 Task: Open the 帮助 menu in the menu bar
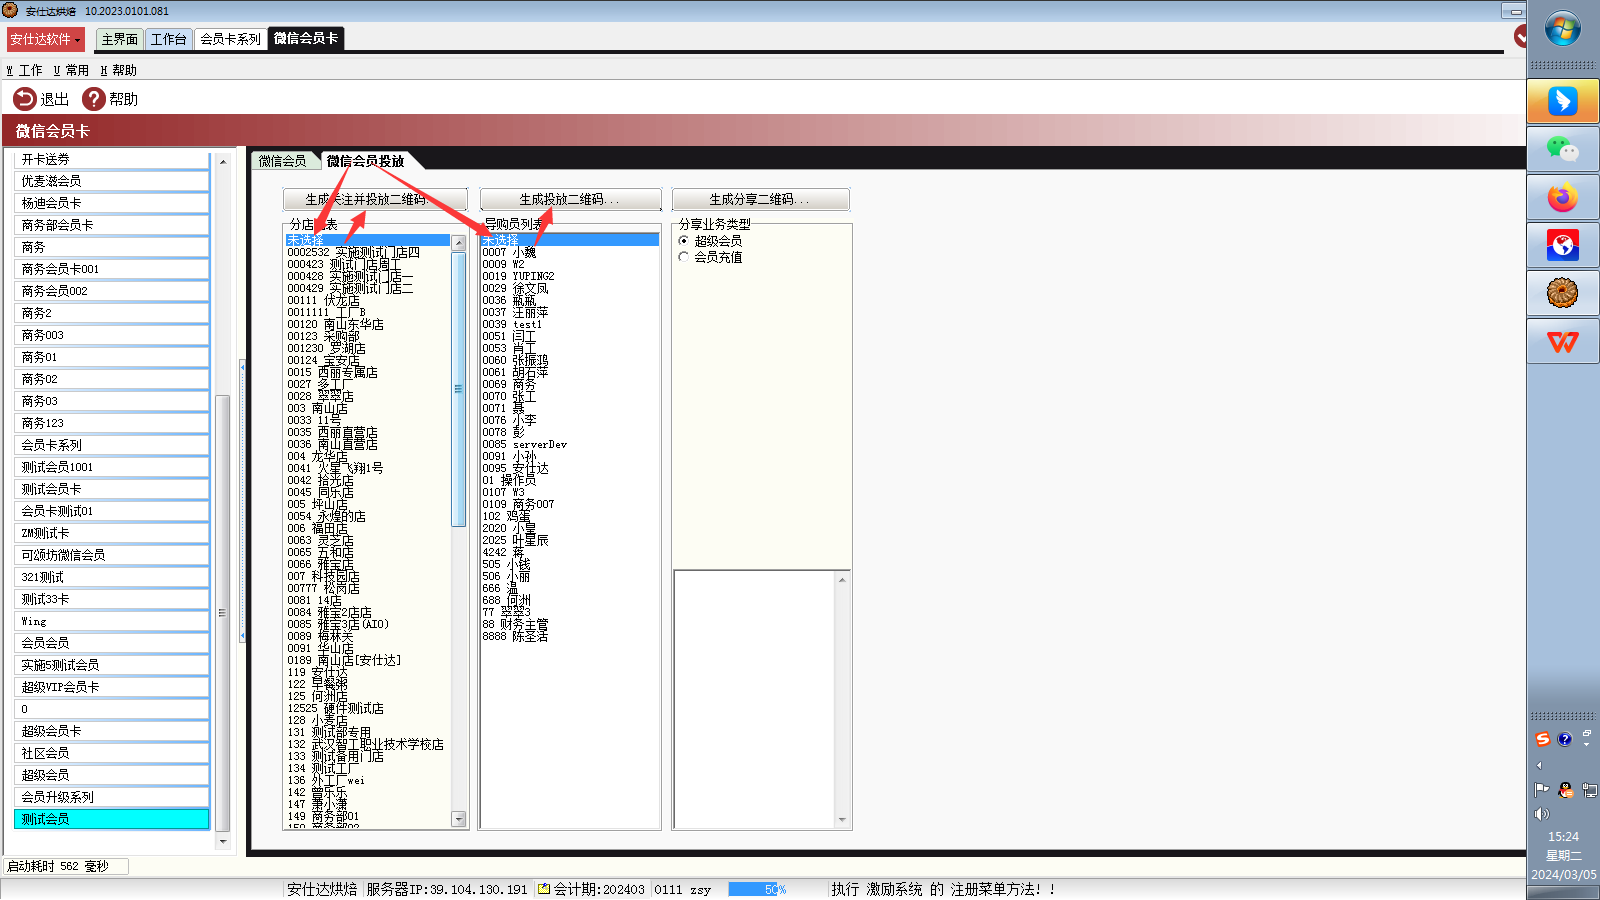(x=118, y=70)
